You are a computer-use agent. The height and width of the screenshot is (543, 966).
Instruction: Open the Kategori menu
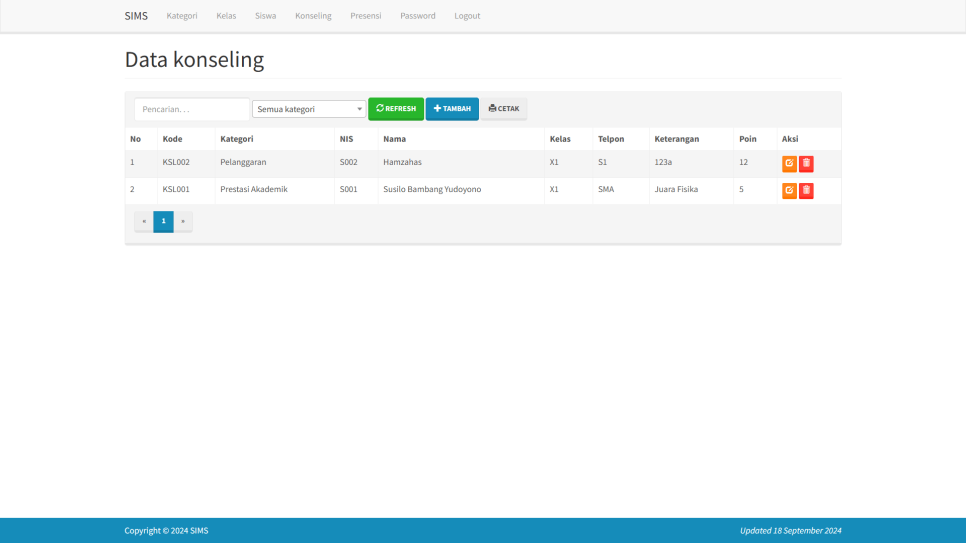[181, 16]
